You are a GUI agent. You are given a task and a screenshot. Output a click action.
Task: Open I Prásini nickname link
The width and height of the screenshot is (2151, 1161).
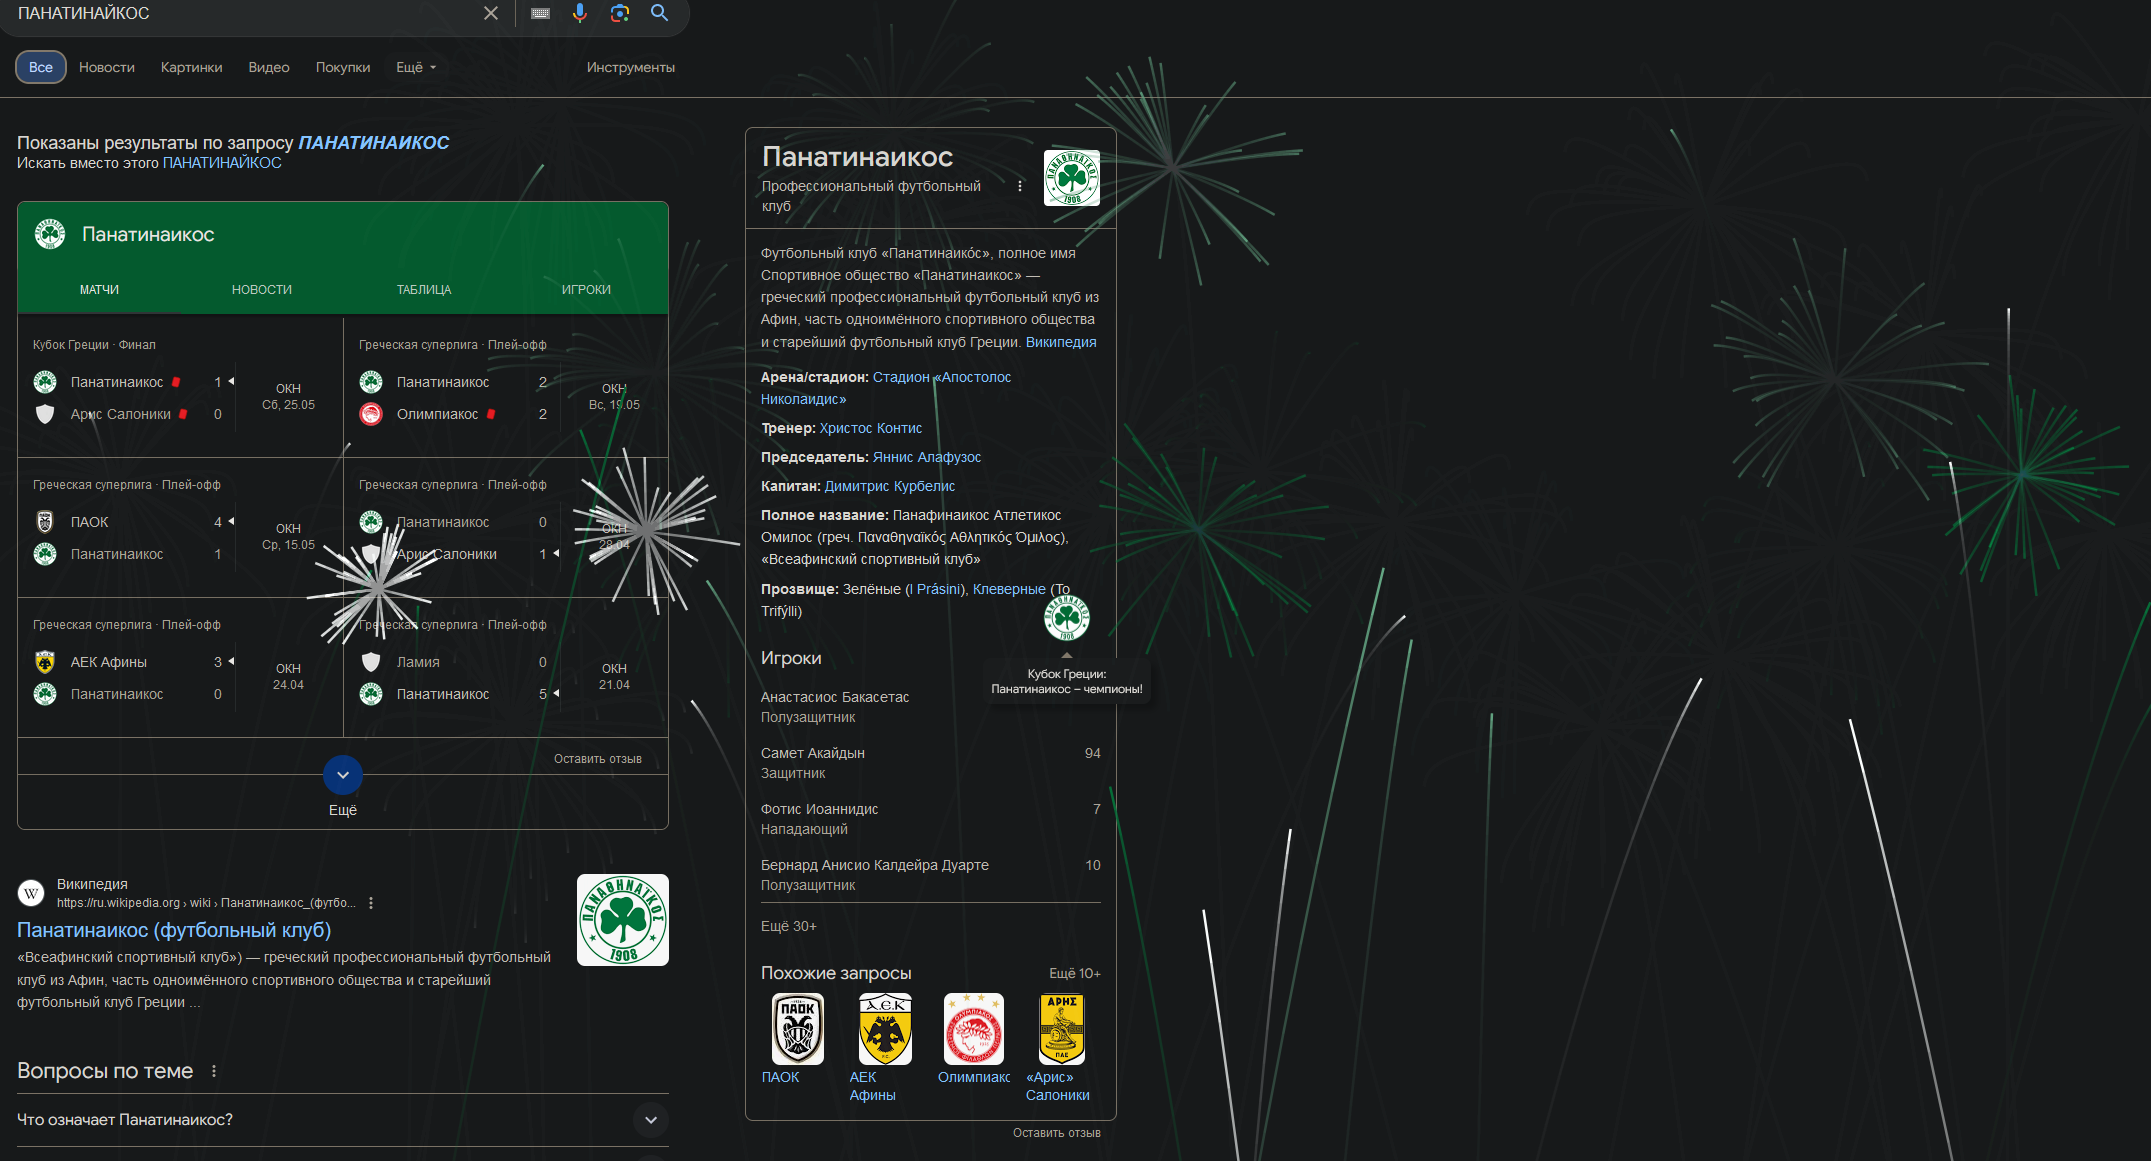point(935,589)
